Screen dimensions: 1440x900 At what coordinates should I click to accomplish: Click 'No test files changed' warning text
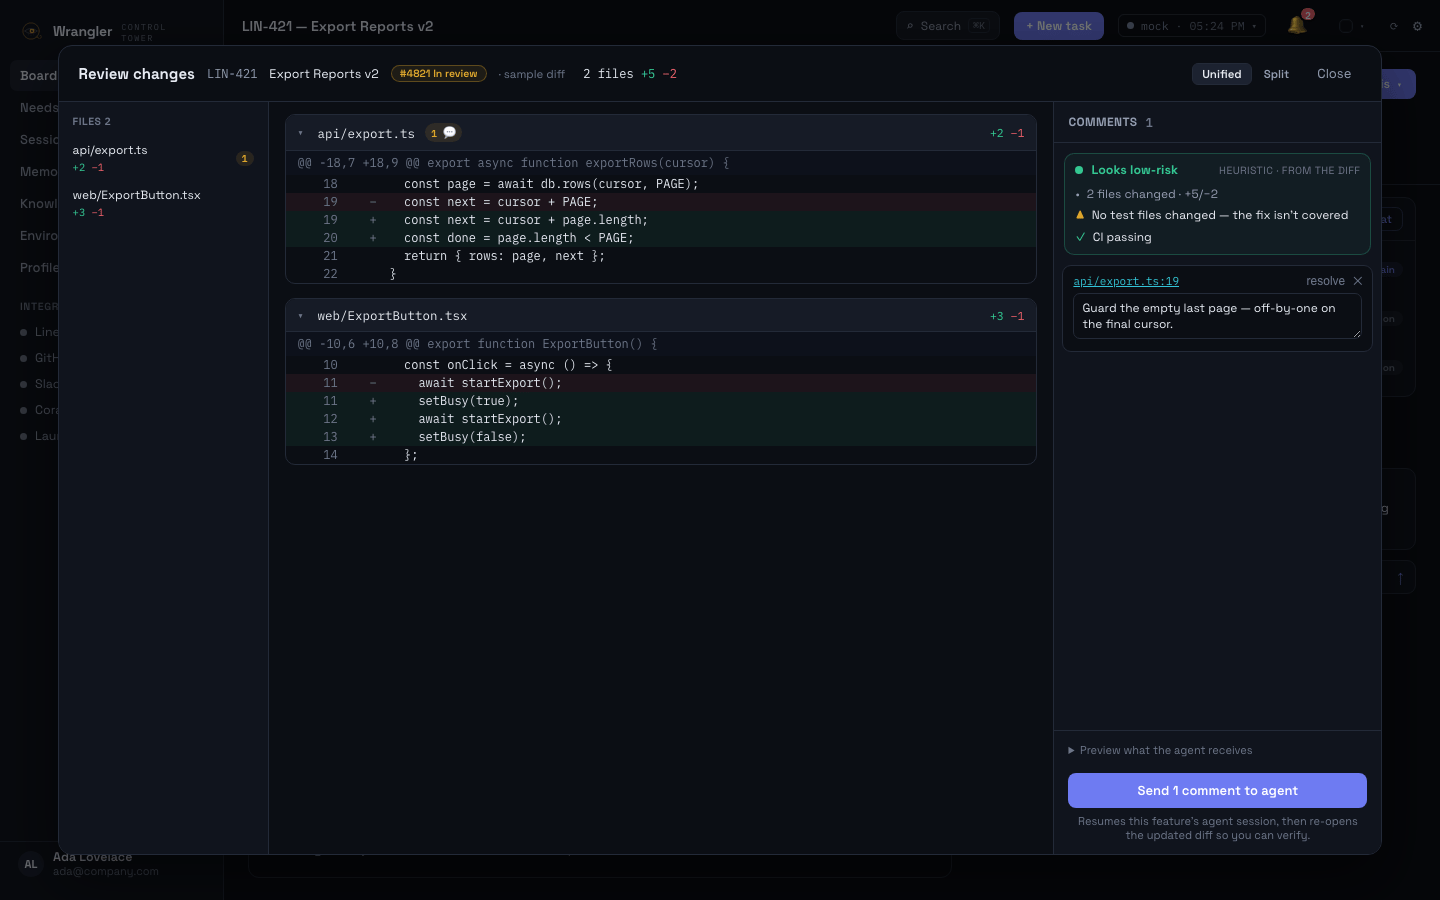point(1220,215)
